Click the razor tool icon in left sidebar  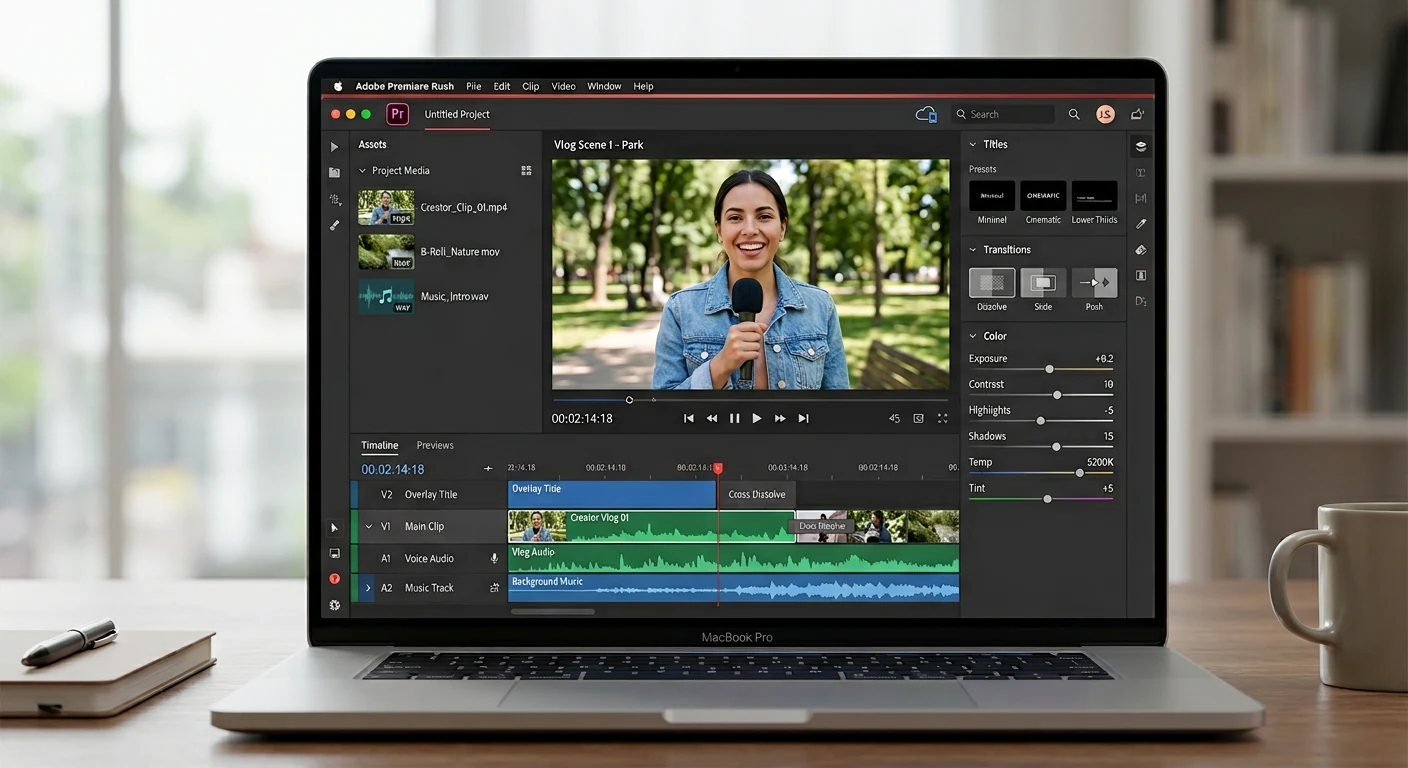[x=335, y=226]
